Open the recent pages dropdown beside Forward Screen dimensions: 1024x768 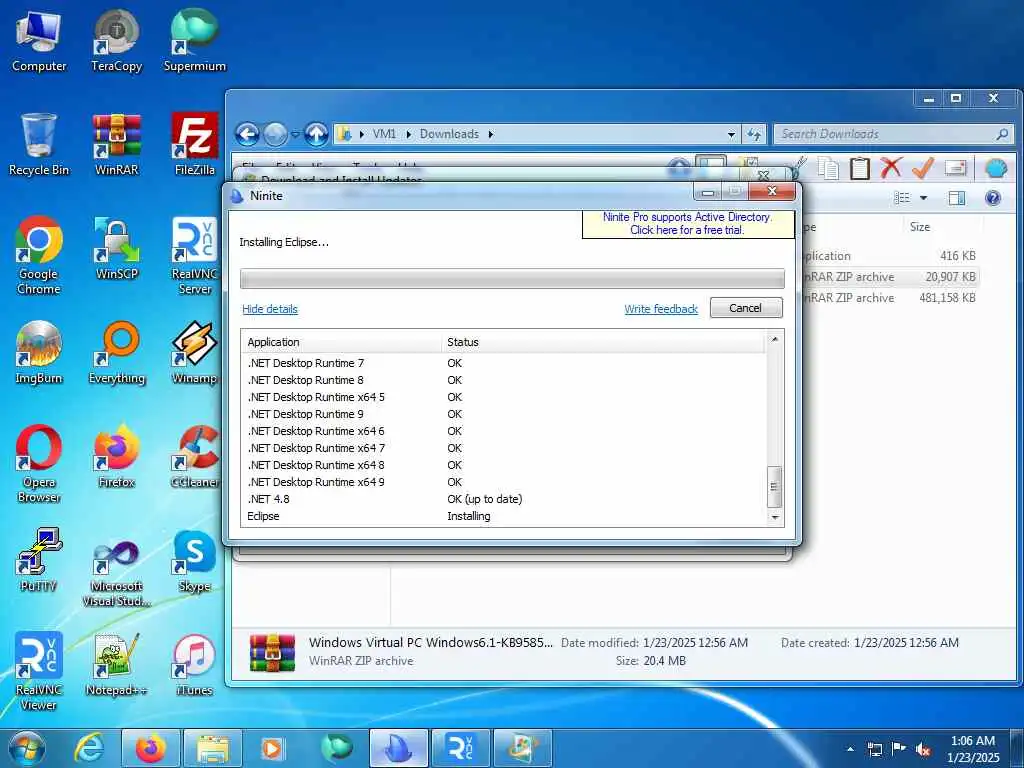pos(295,135)
